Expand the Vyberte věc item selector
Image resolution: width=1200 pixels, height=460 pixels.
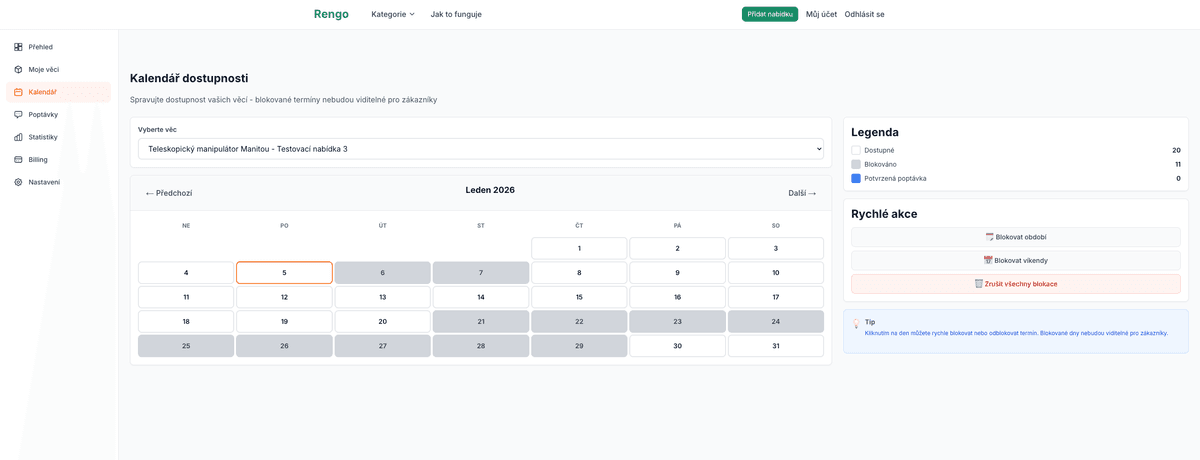pos(480,149)
